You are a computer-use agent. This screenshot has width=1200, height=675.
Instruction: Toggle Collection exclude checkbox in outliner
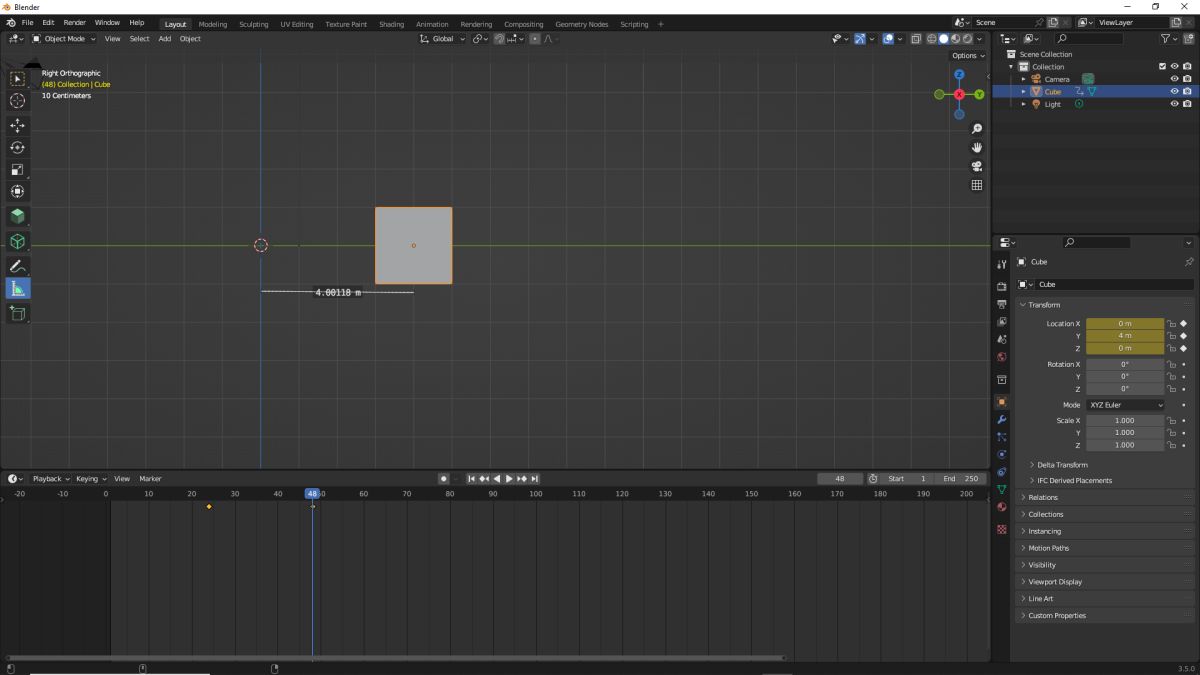1162,67
